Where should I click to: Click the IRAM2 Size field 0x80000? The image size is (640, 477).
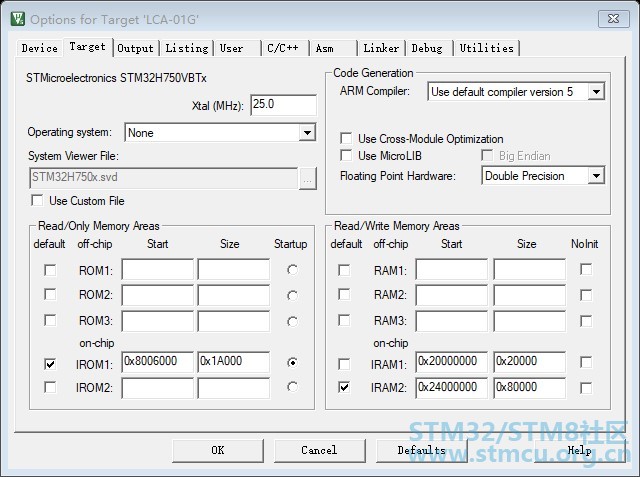[x=529, y=388]
